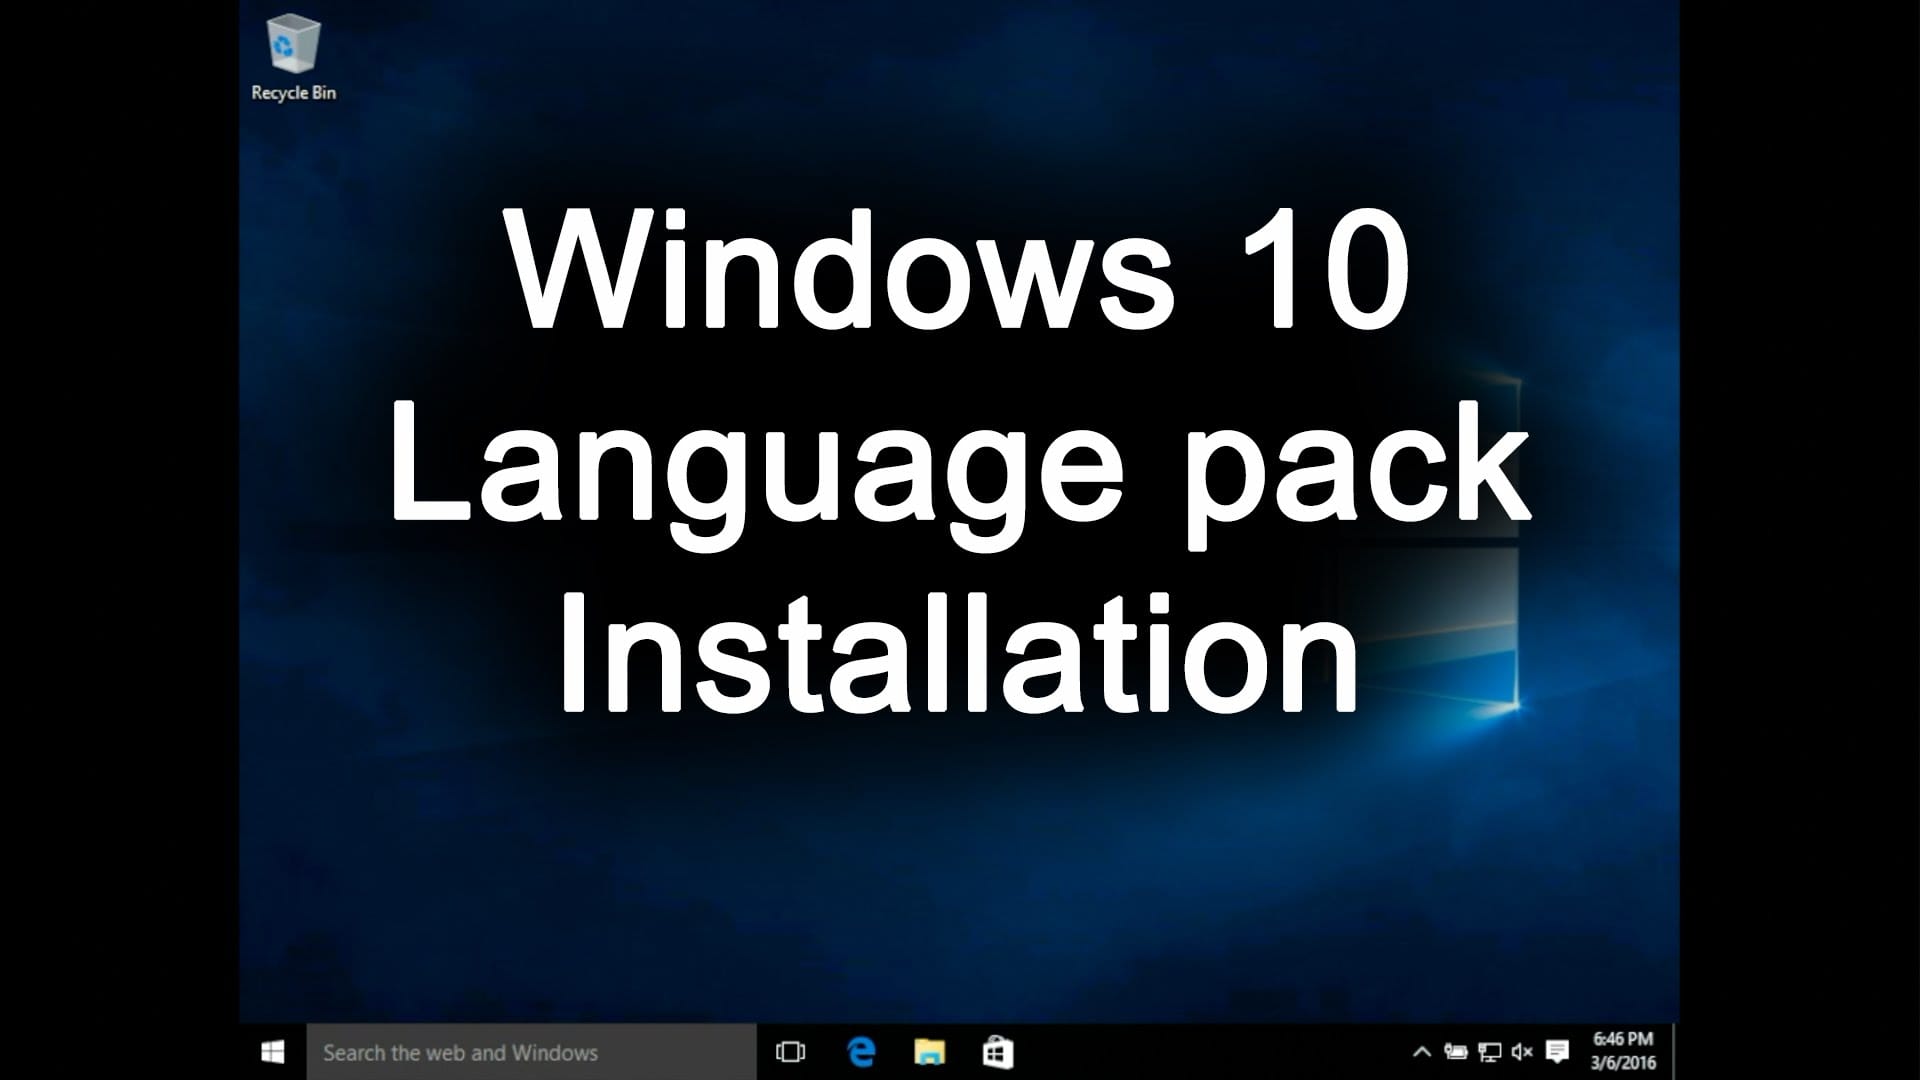Focus the 'Search the web and Windows' box

pyautogui.click(x=531, y=1052)
